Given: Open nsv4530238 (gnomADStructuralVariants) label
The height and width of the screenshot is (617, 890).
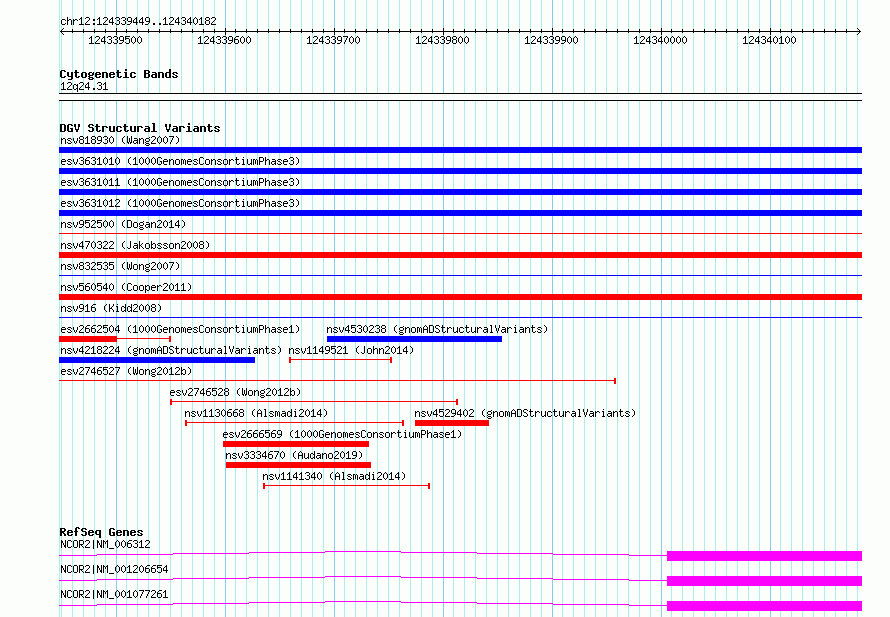Looking at the screenshot, I should (437, 329).
